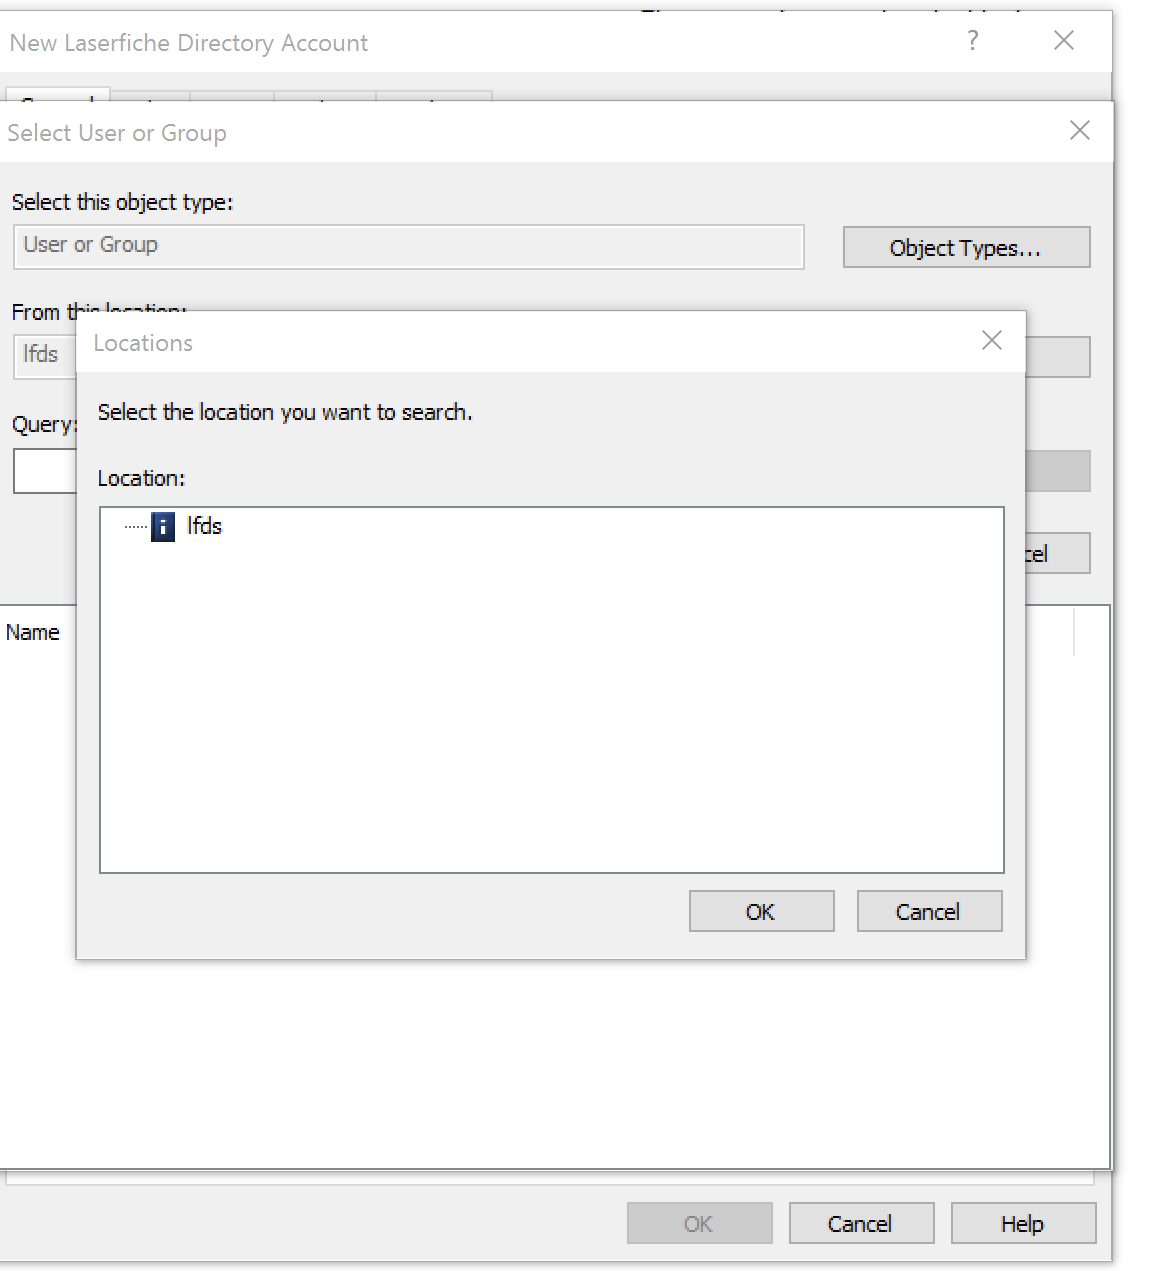Open Object Types in Select User or Group
Image resolution: width=1161 pixels, height=1271 pixels.
tap(966, 247)
